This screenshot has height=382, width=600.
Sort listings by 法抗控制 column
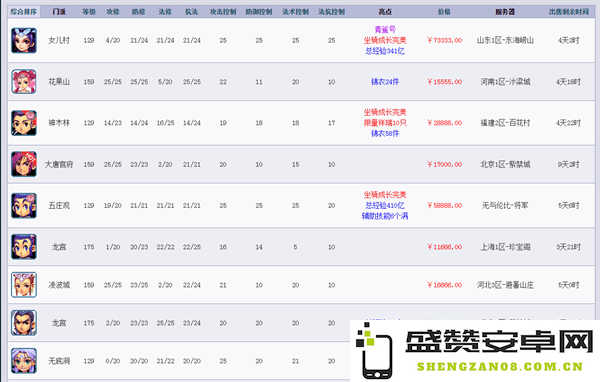click(331, 12)
